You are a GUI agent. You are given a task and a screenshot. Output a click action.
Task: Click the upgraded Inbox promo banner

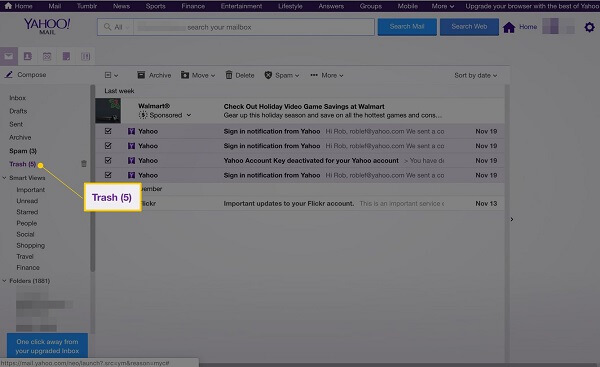(47, 346)
